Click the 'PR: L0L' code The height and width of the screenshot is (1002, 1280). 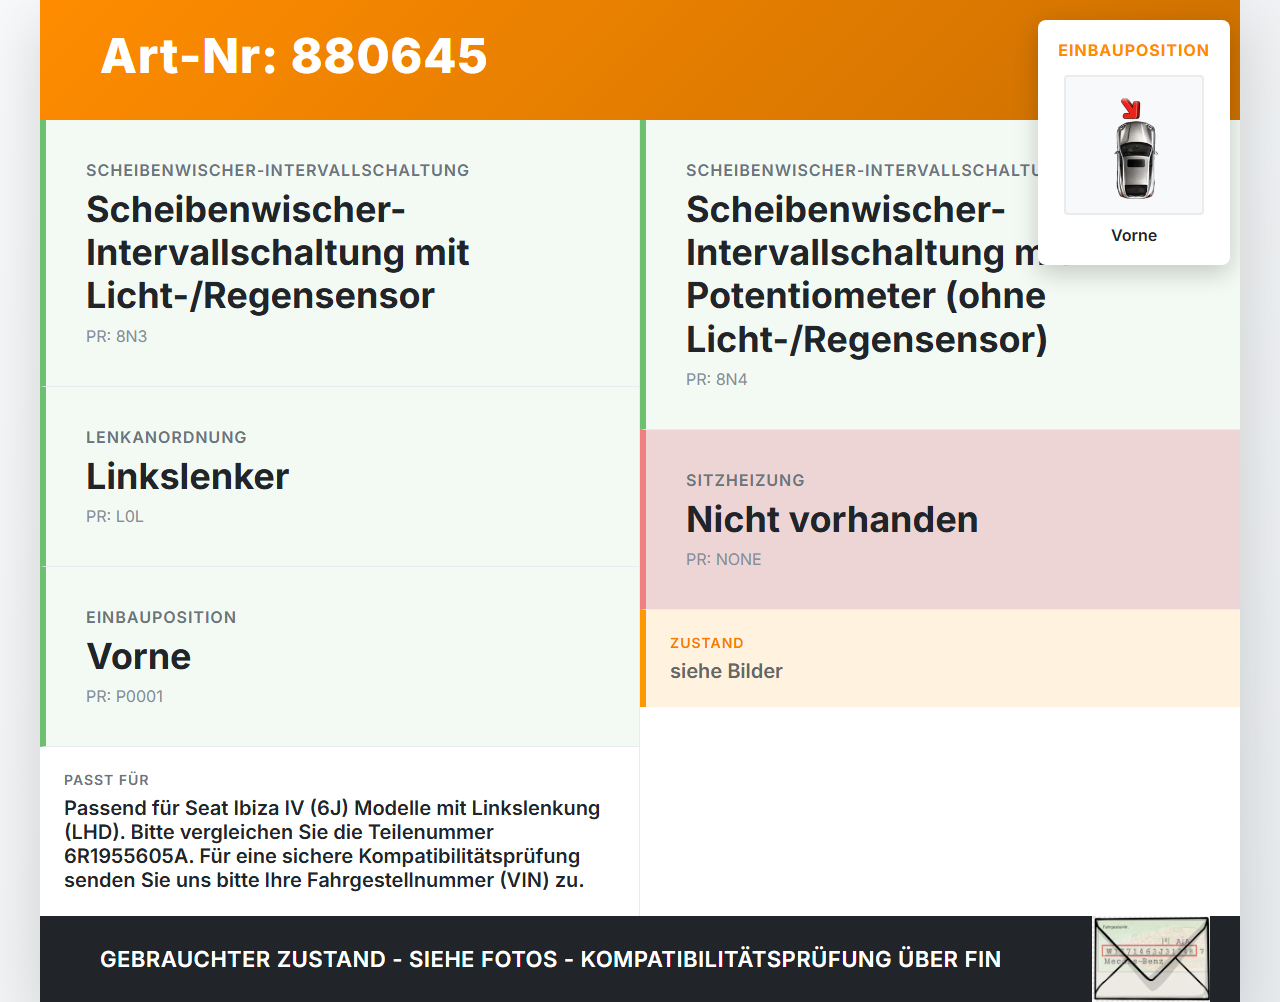115,517
